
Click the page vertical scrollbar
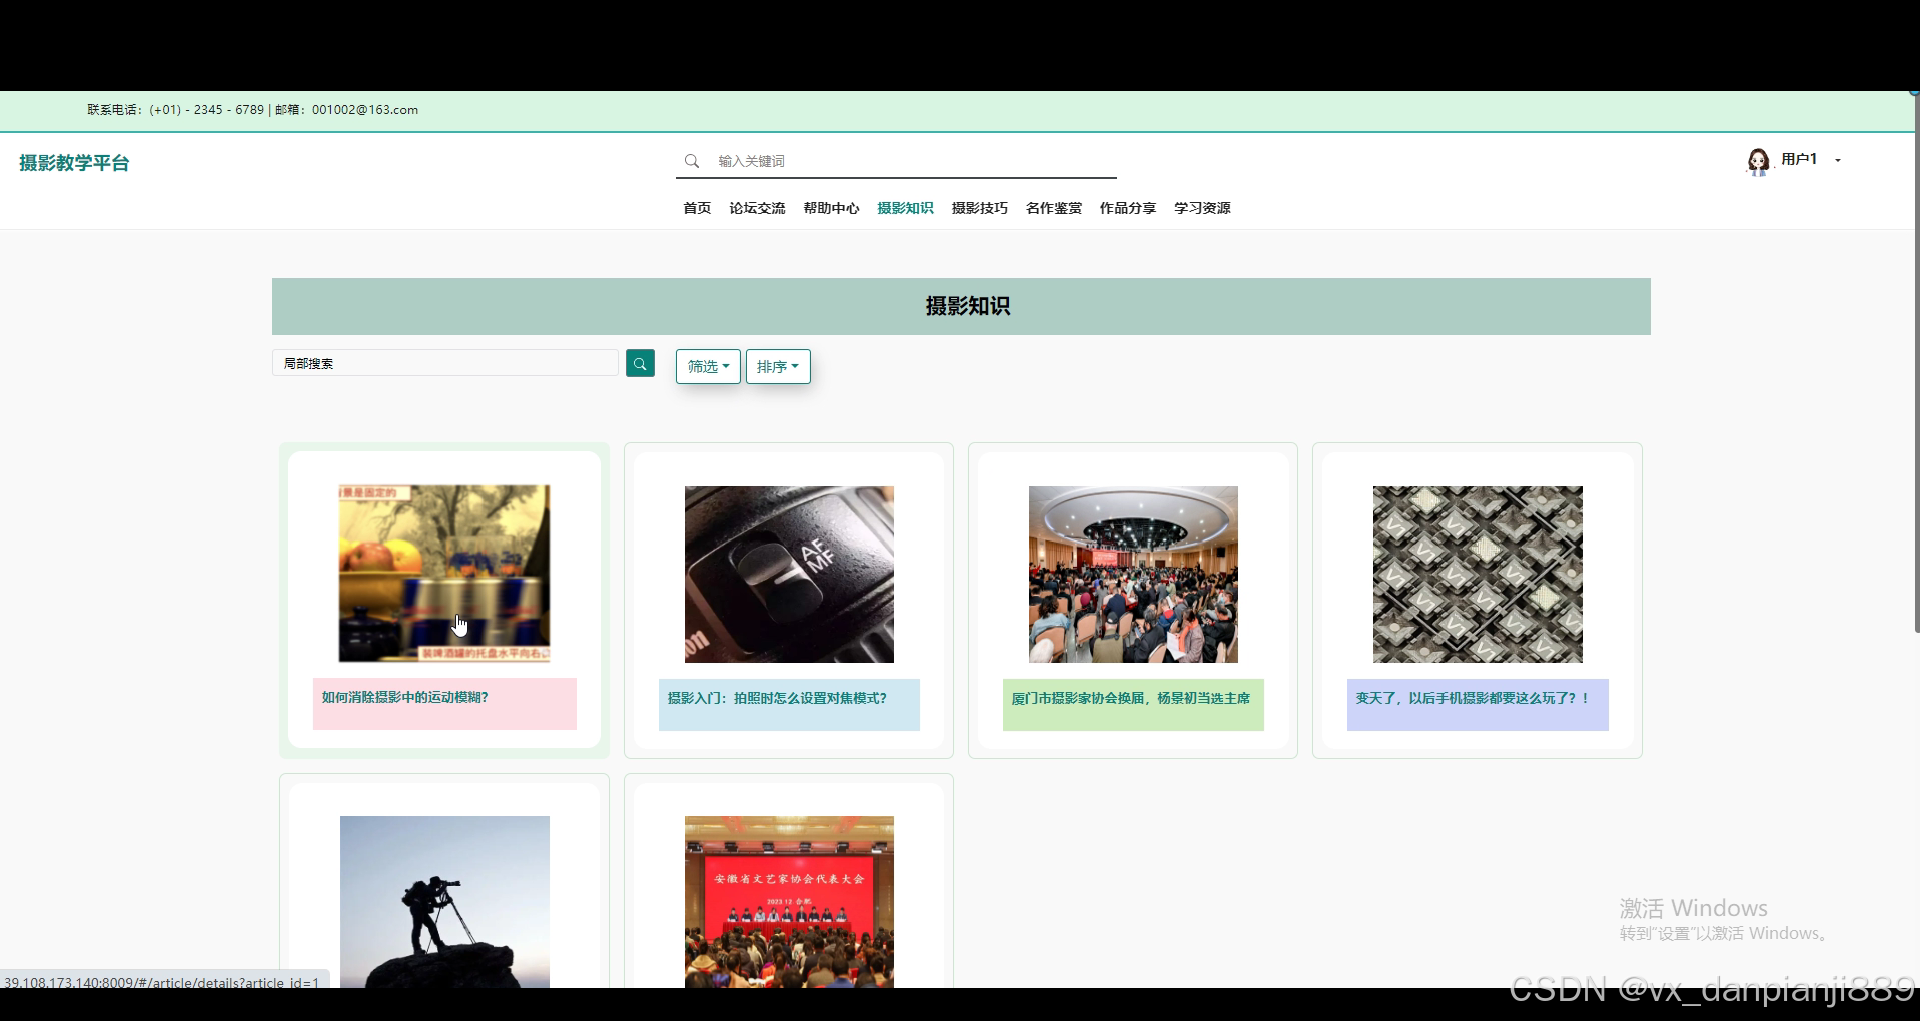[x=1915, y=365]
